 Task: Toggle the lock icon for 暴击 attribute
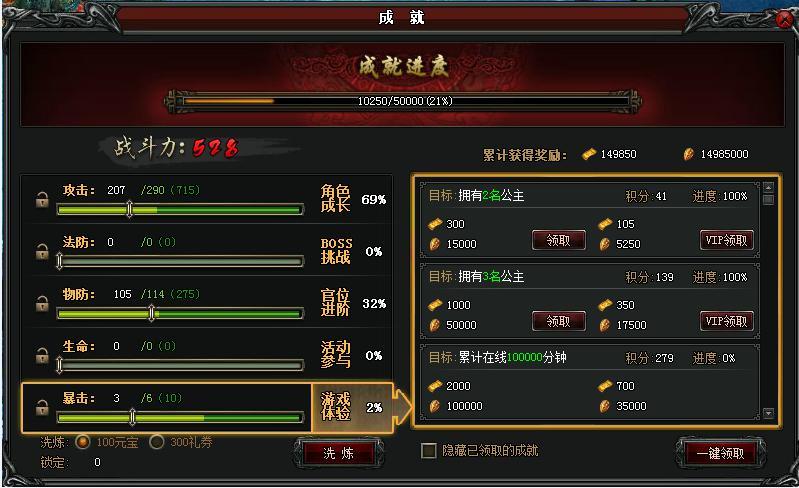pos(42,408)
